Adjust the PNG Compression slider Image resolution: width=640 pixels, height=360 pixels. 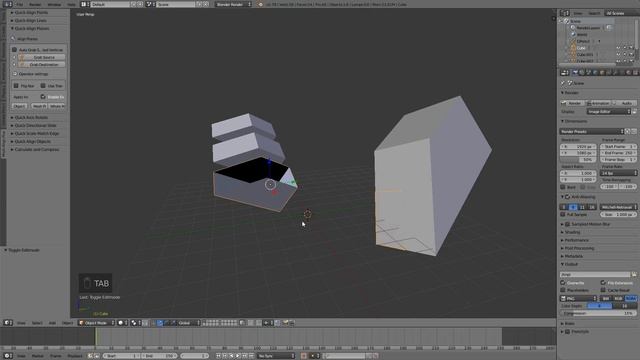tap(598, 313)
